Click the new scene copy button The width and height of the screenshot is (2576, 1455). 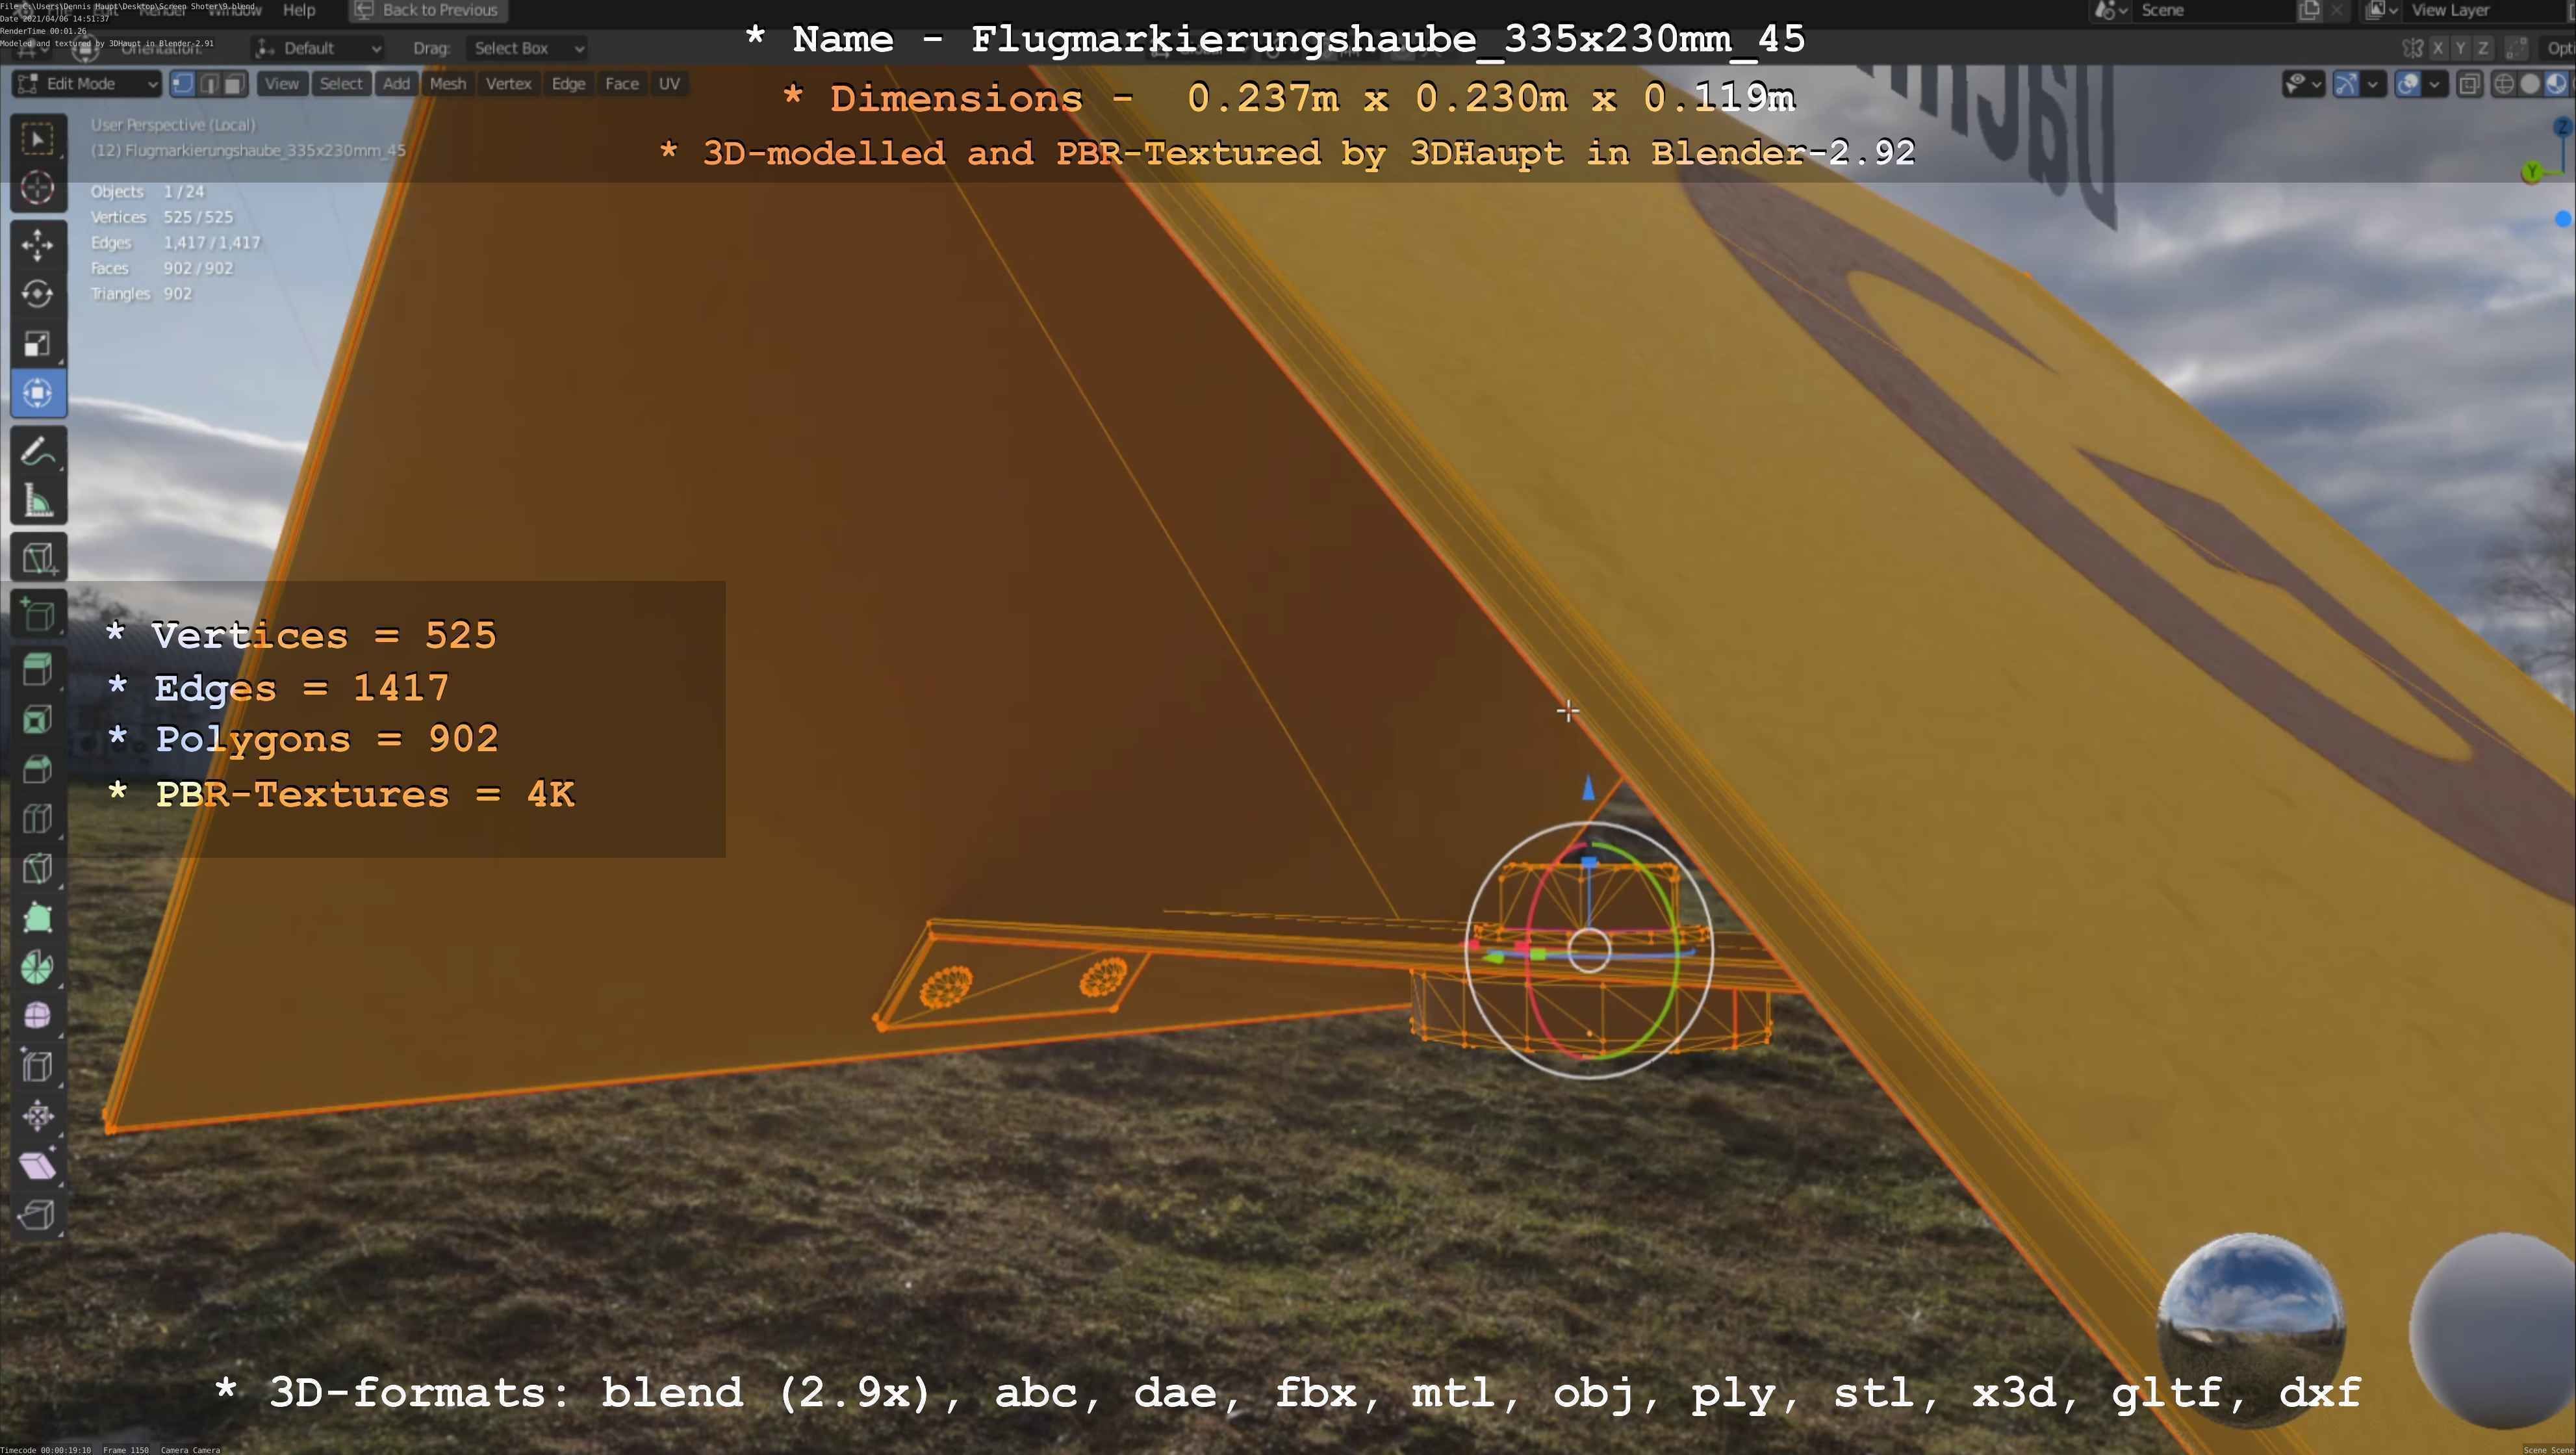tap(2310, 10)
